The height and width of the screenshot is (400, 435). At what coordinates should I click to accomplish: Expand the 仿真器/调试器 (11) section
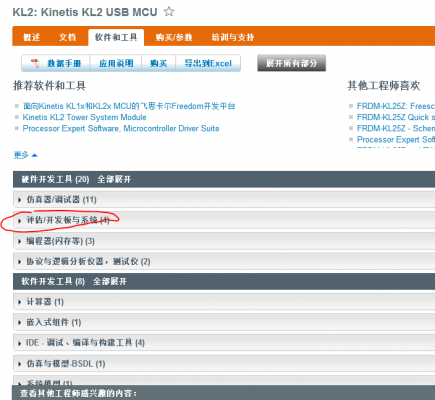tap(224, 200)
